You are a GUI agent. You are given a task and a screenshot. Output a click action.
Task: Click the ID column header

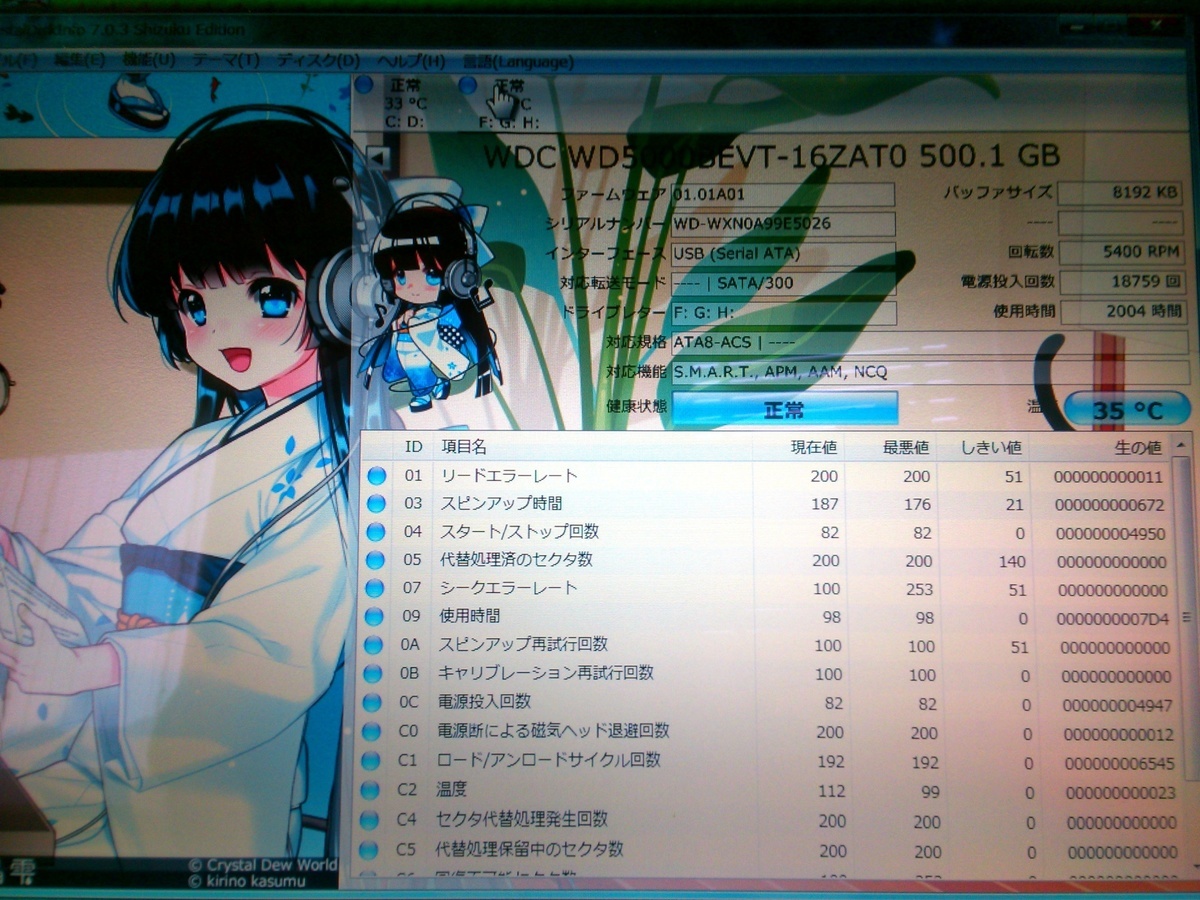tap(413, 447)
